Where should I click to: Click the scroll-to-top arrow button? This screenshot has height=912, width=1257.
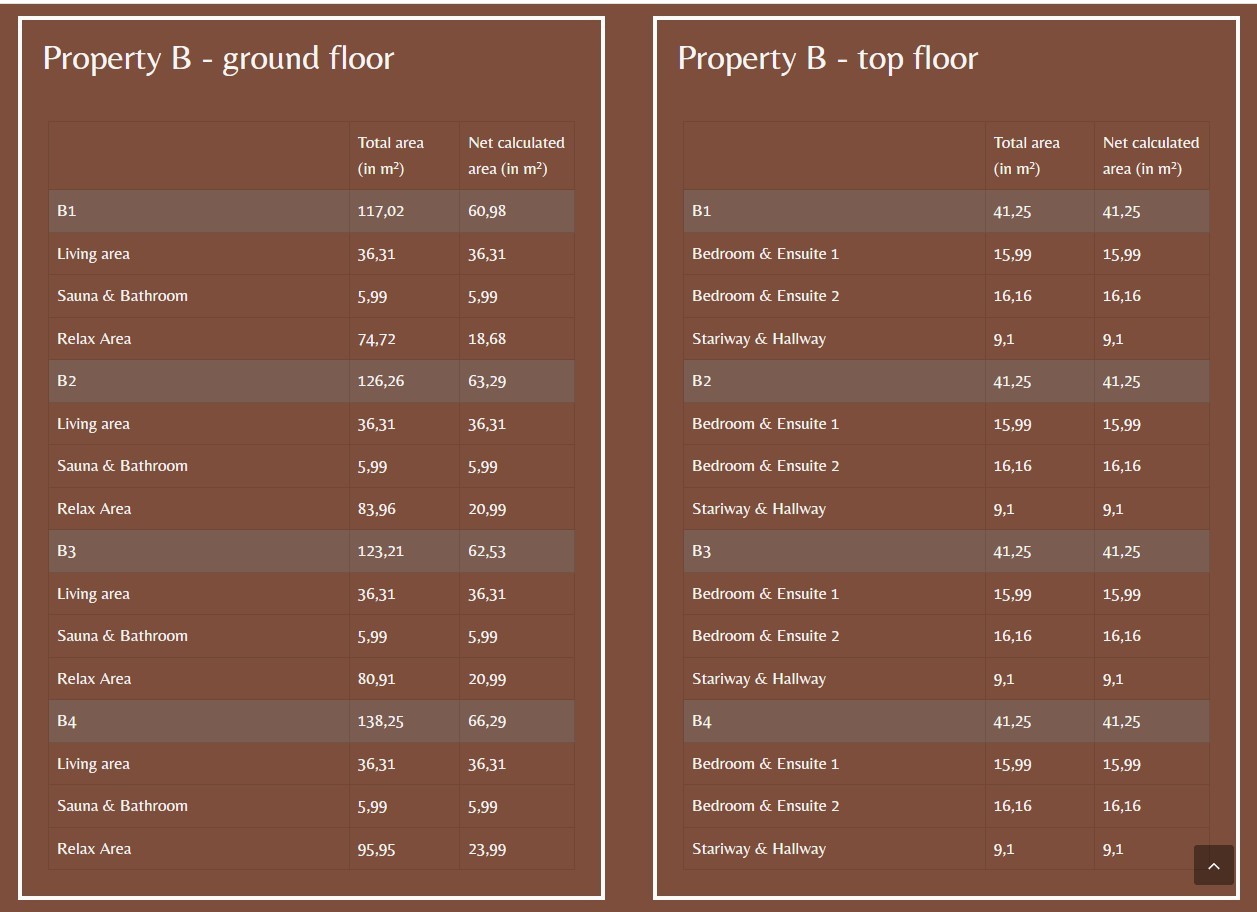(x=1213, y=866)
